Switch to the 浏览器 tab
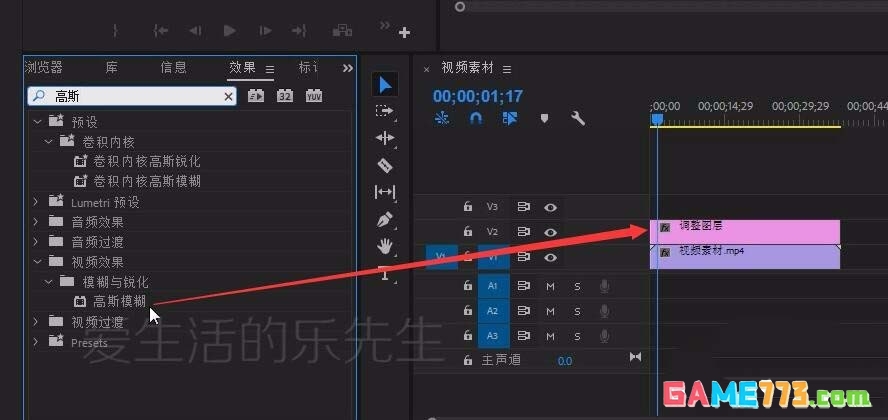Viewport: 888px width, 420px height. (44, 67)
